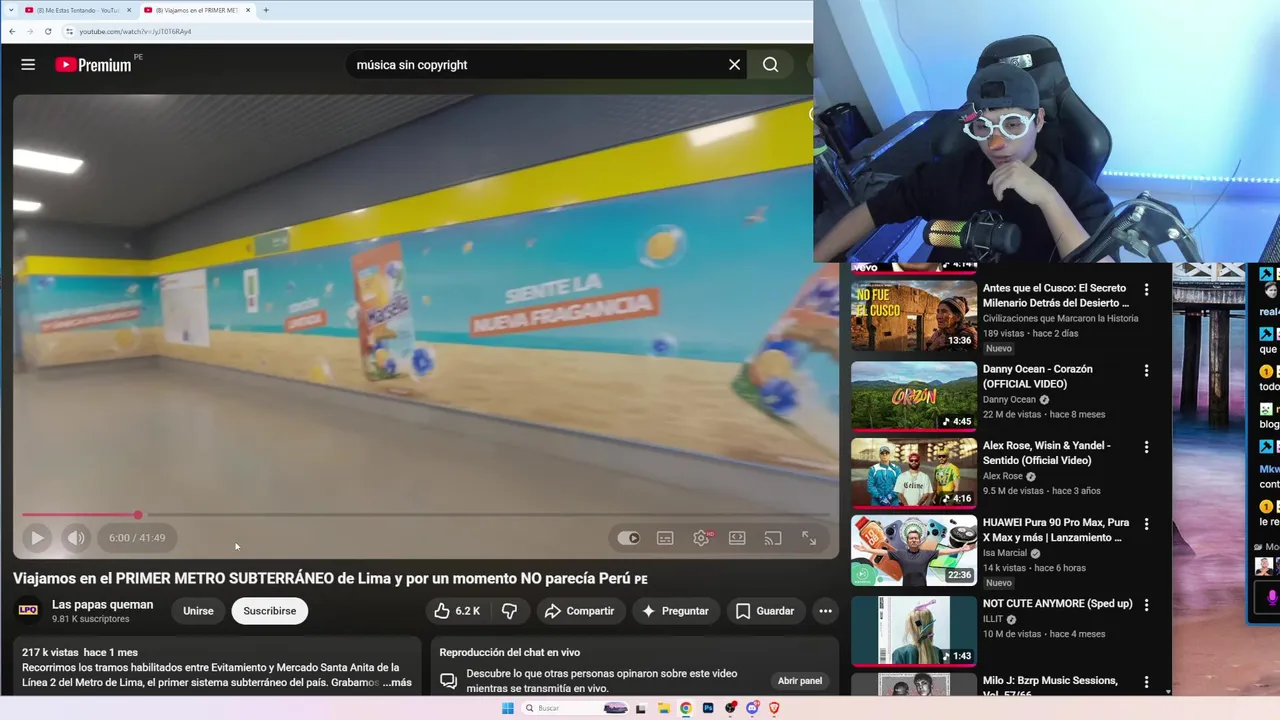The height and width of the screenshot is (720, 1280).
Task: Open 'Milo J: Bzrp Music Sessions' video title
Action: point(1050,685)
